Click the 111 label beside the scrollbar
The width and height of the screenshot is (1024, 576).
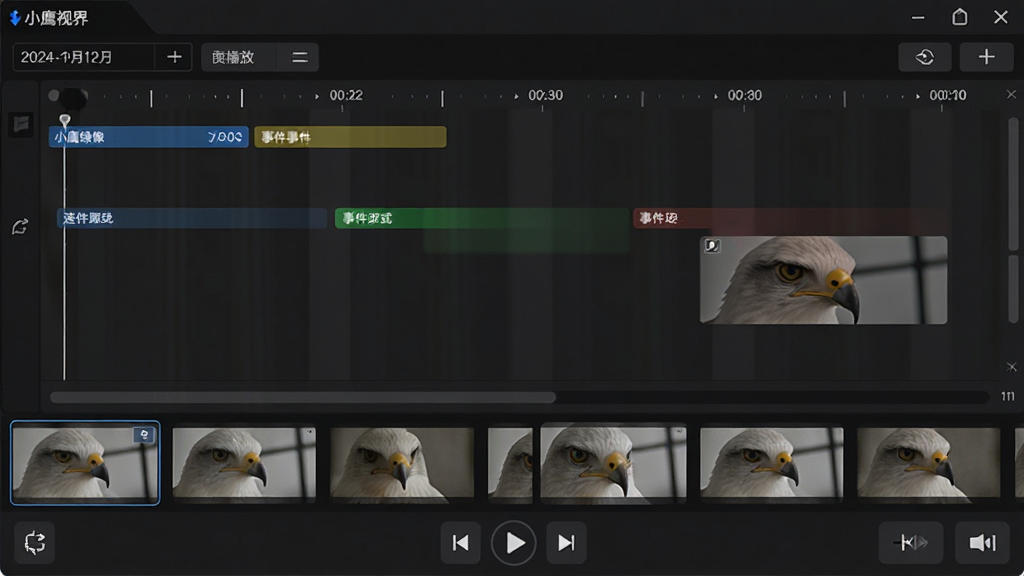pos(1008,396)
